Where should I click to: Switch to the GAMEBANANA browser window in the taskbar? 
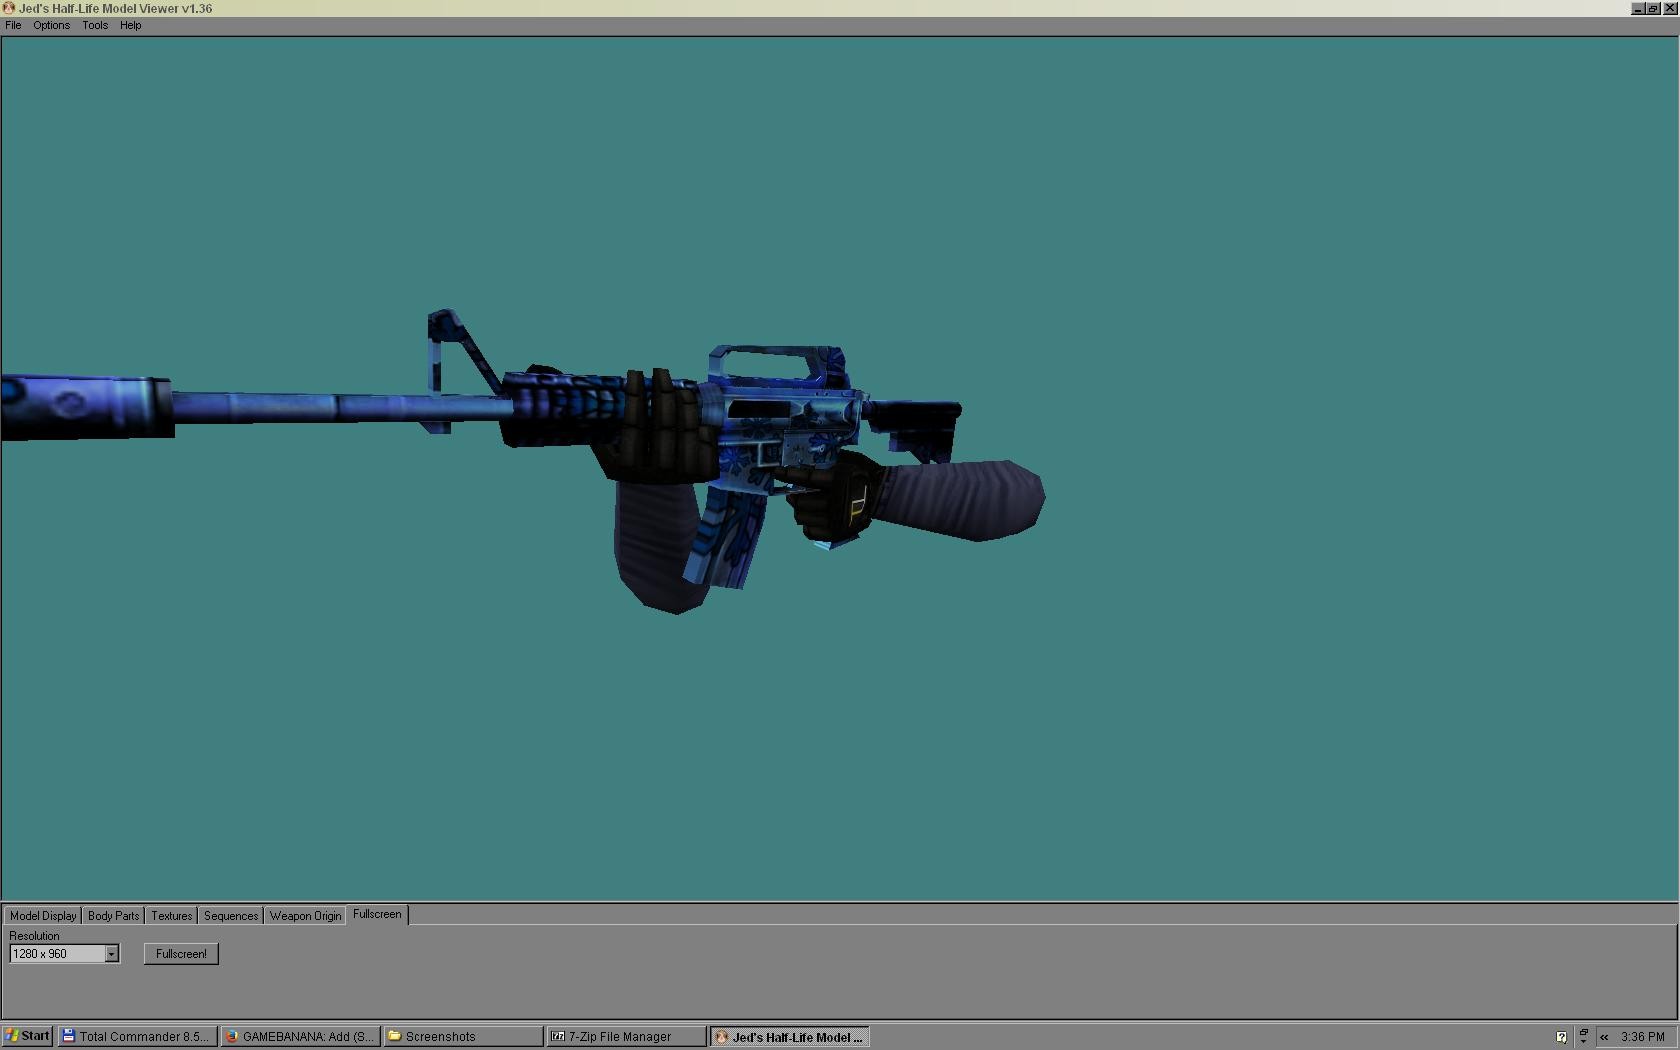click(299, 1037)
